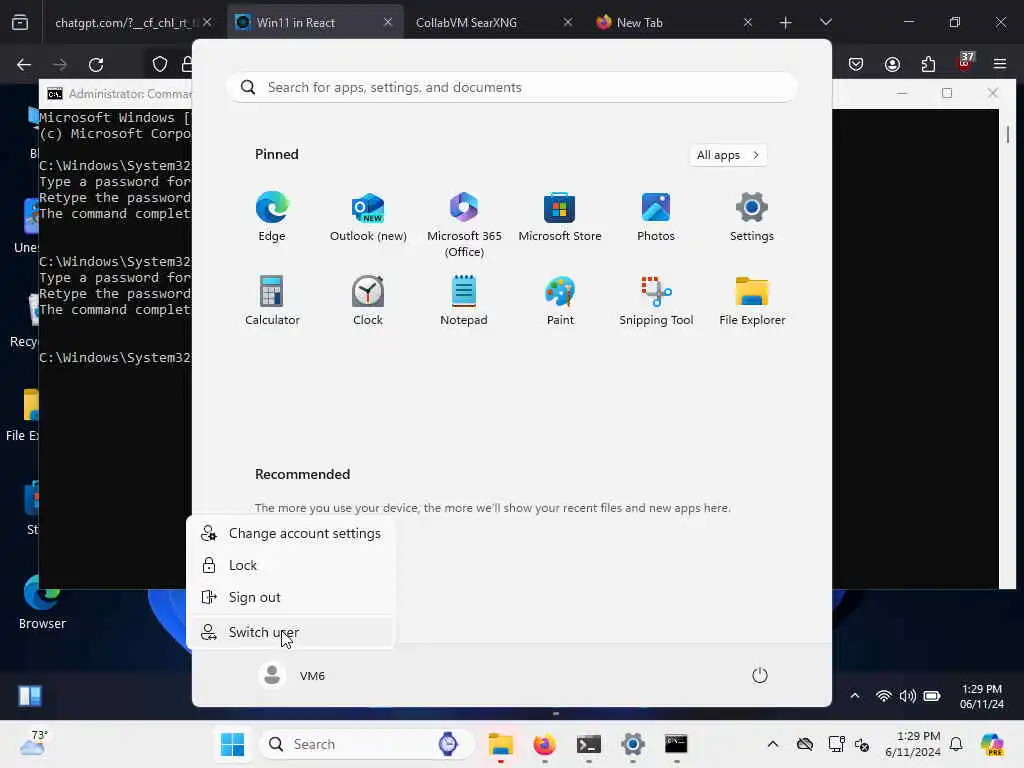This screenshot has width=1024, height=768.
Task: Open the Settings gear on taskbar
Action: tap(632, 744)
